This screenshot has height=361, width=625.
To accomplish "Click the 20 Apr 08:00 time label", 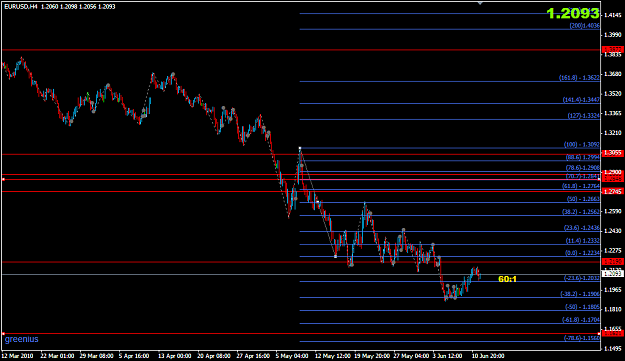I will point(214,356).
